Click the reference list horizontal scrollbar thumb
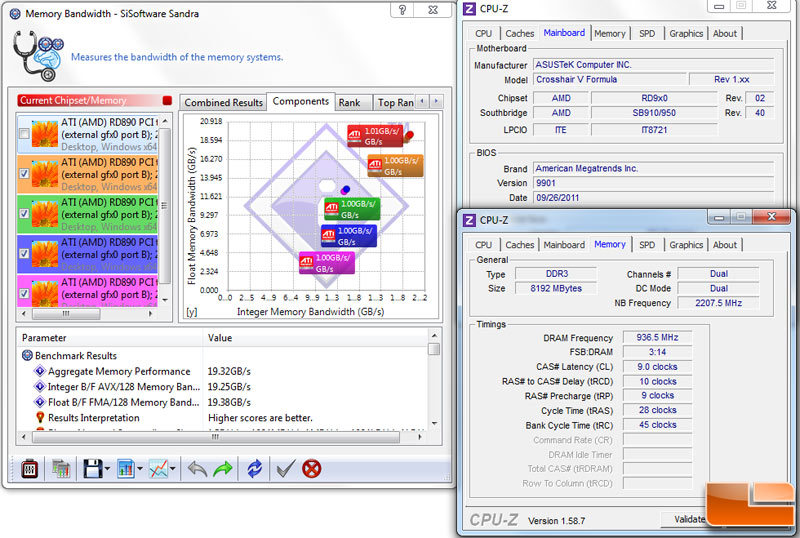800x538 pixels. pyautogui.click(x=66, y=313)
